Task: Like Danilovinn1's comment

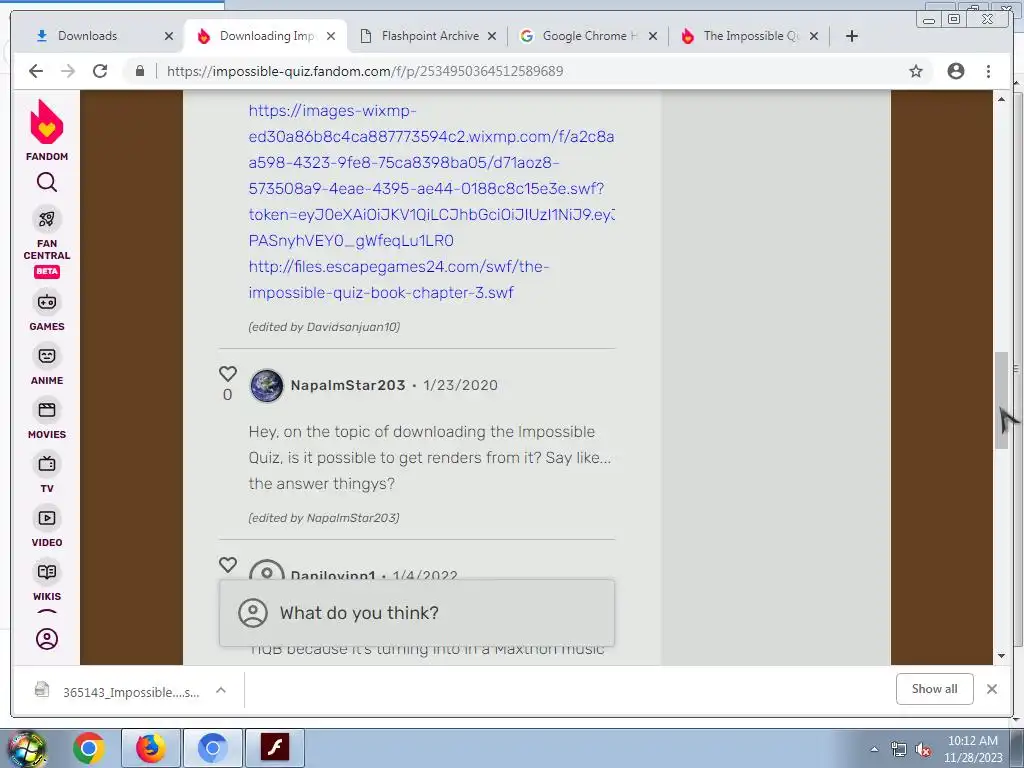Action: click(227, 564)
